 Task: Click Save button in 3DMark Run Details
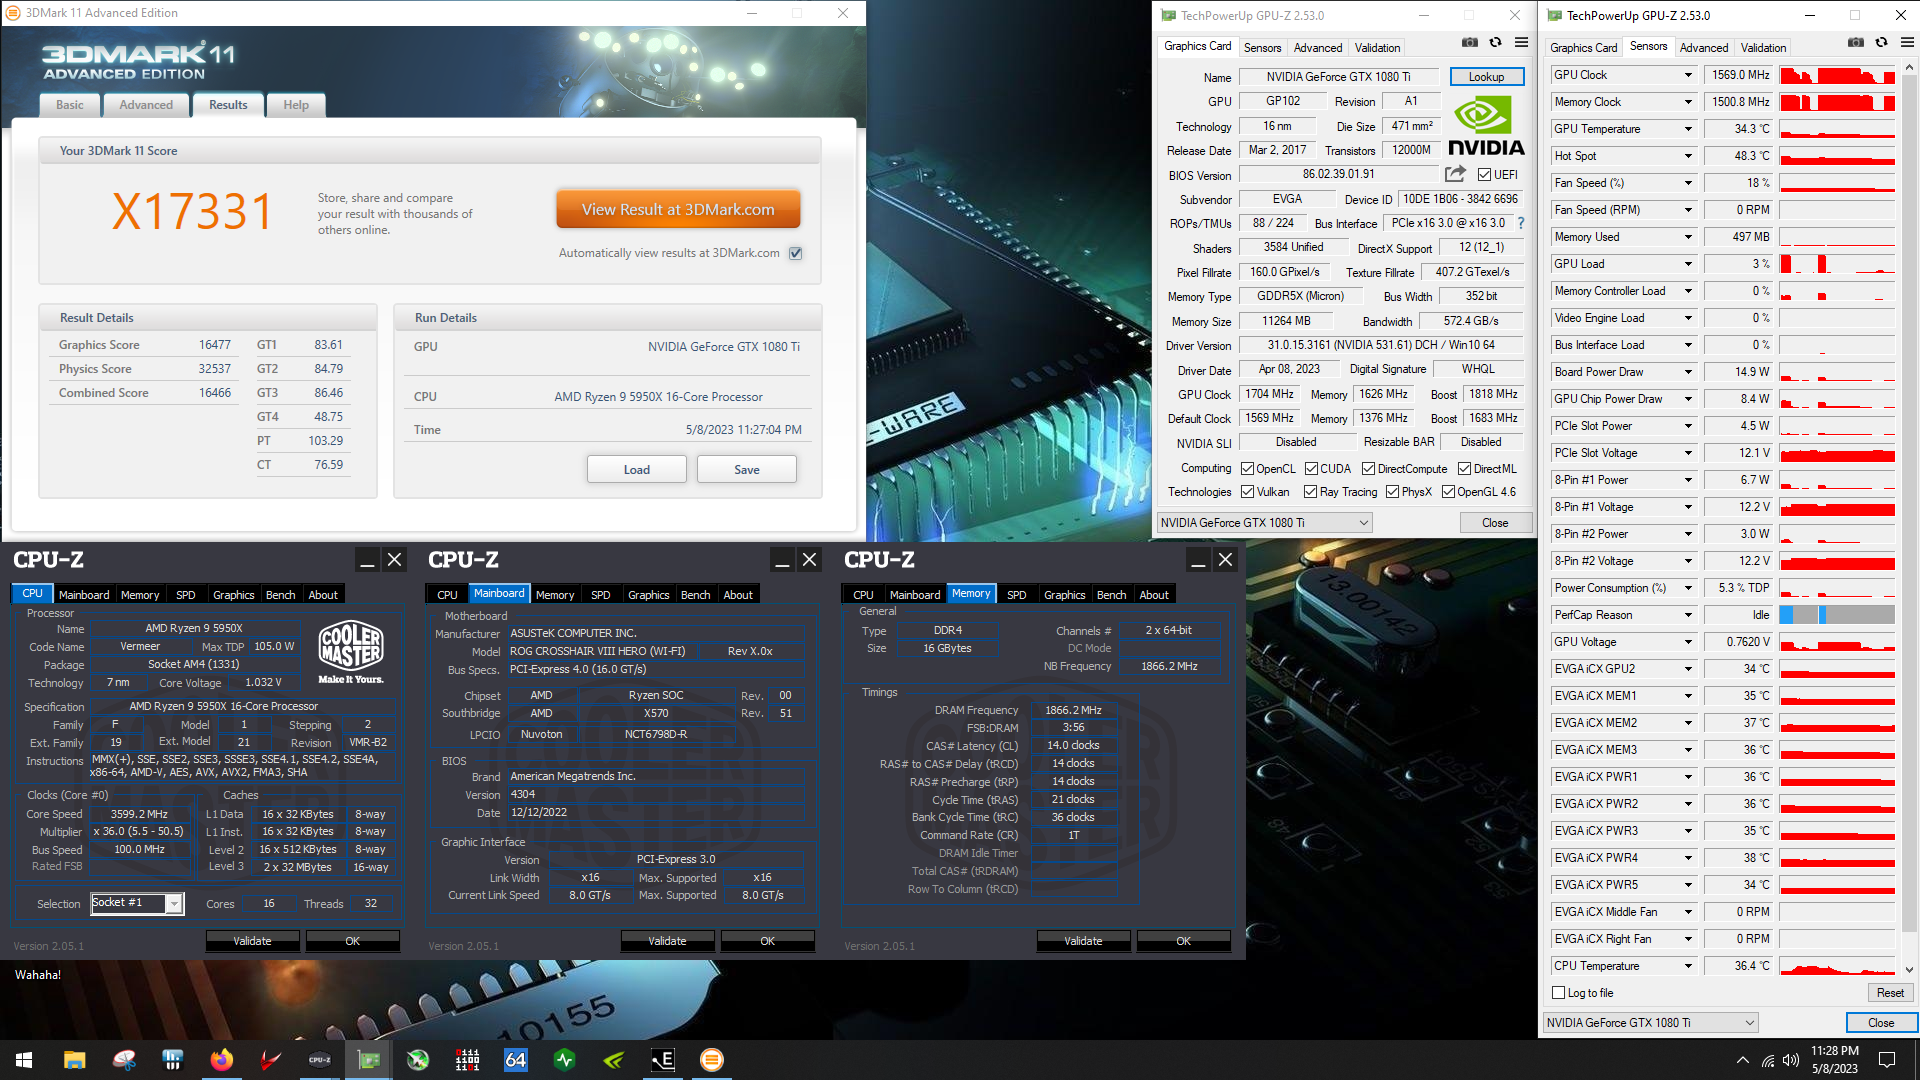[747, 470]
